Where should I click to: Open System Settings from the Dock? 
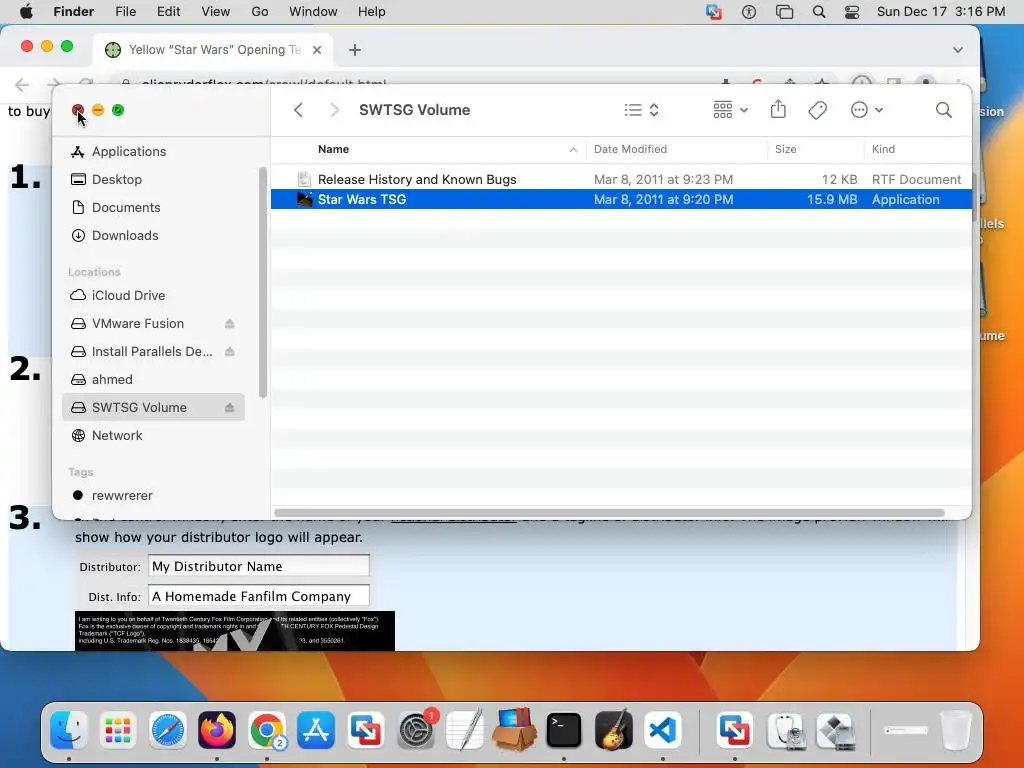pyautogui.click(x=416, y=729)
